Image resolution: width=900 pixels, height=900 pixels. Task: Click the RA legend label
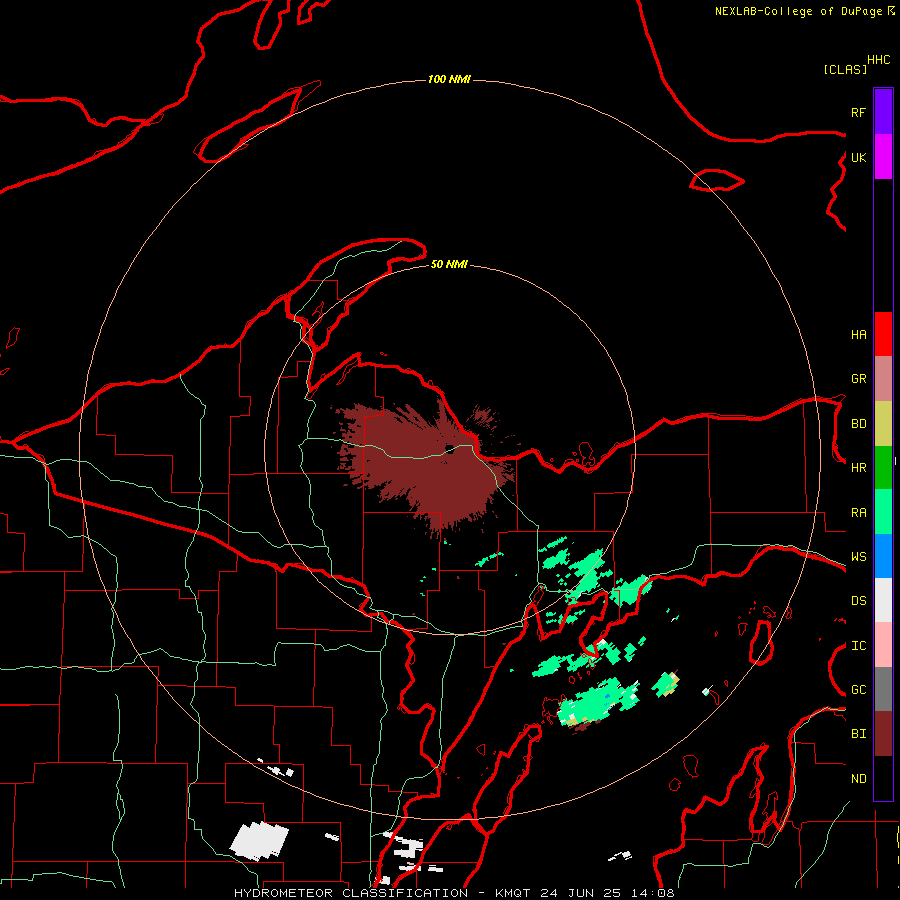pos(858,513)
